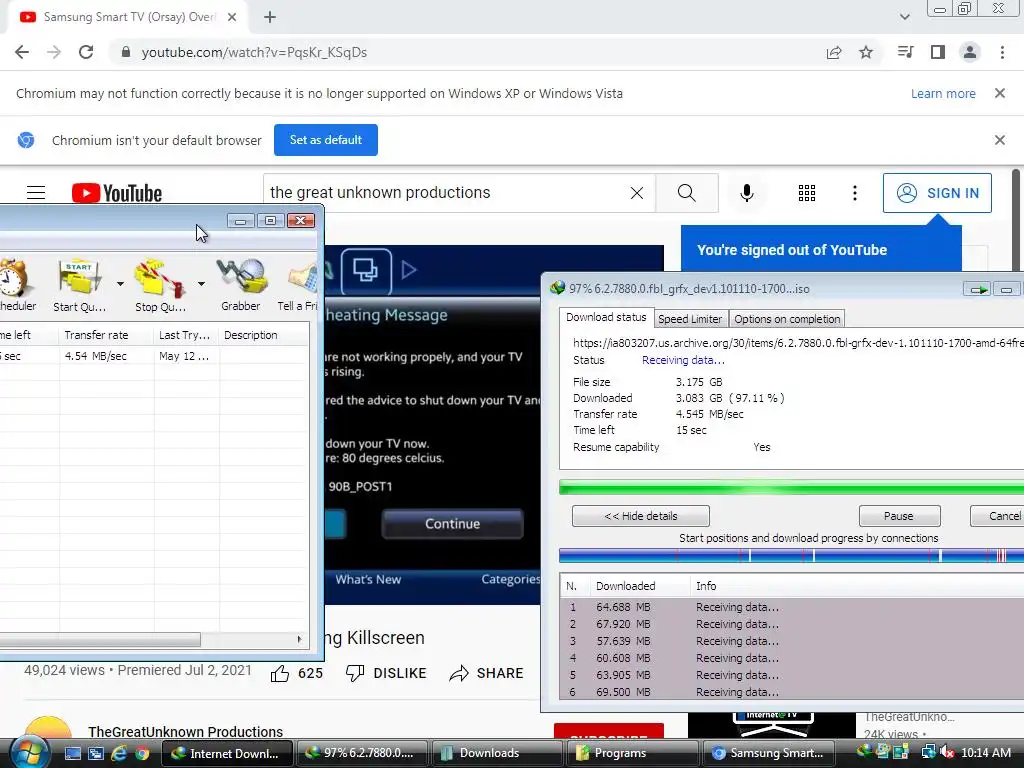Select connection 1 row with 64.688 MB

click(x=792, y=607)
